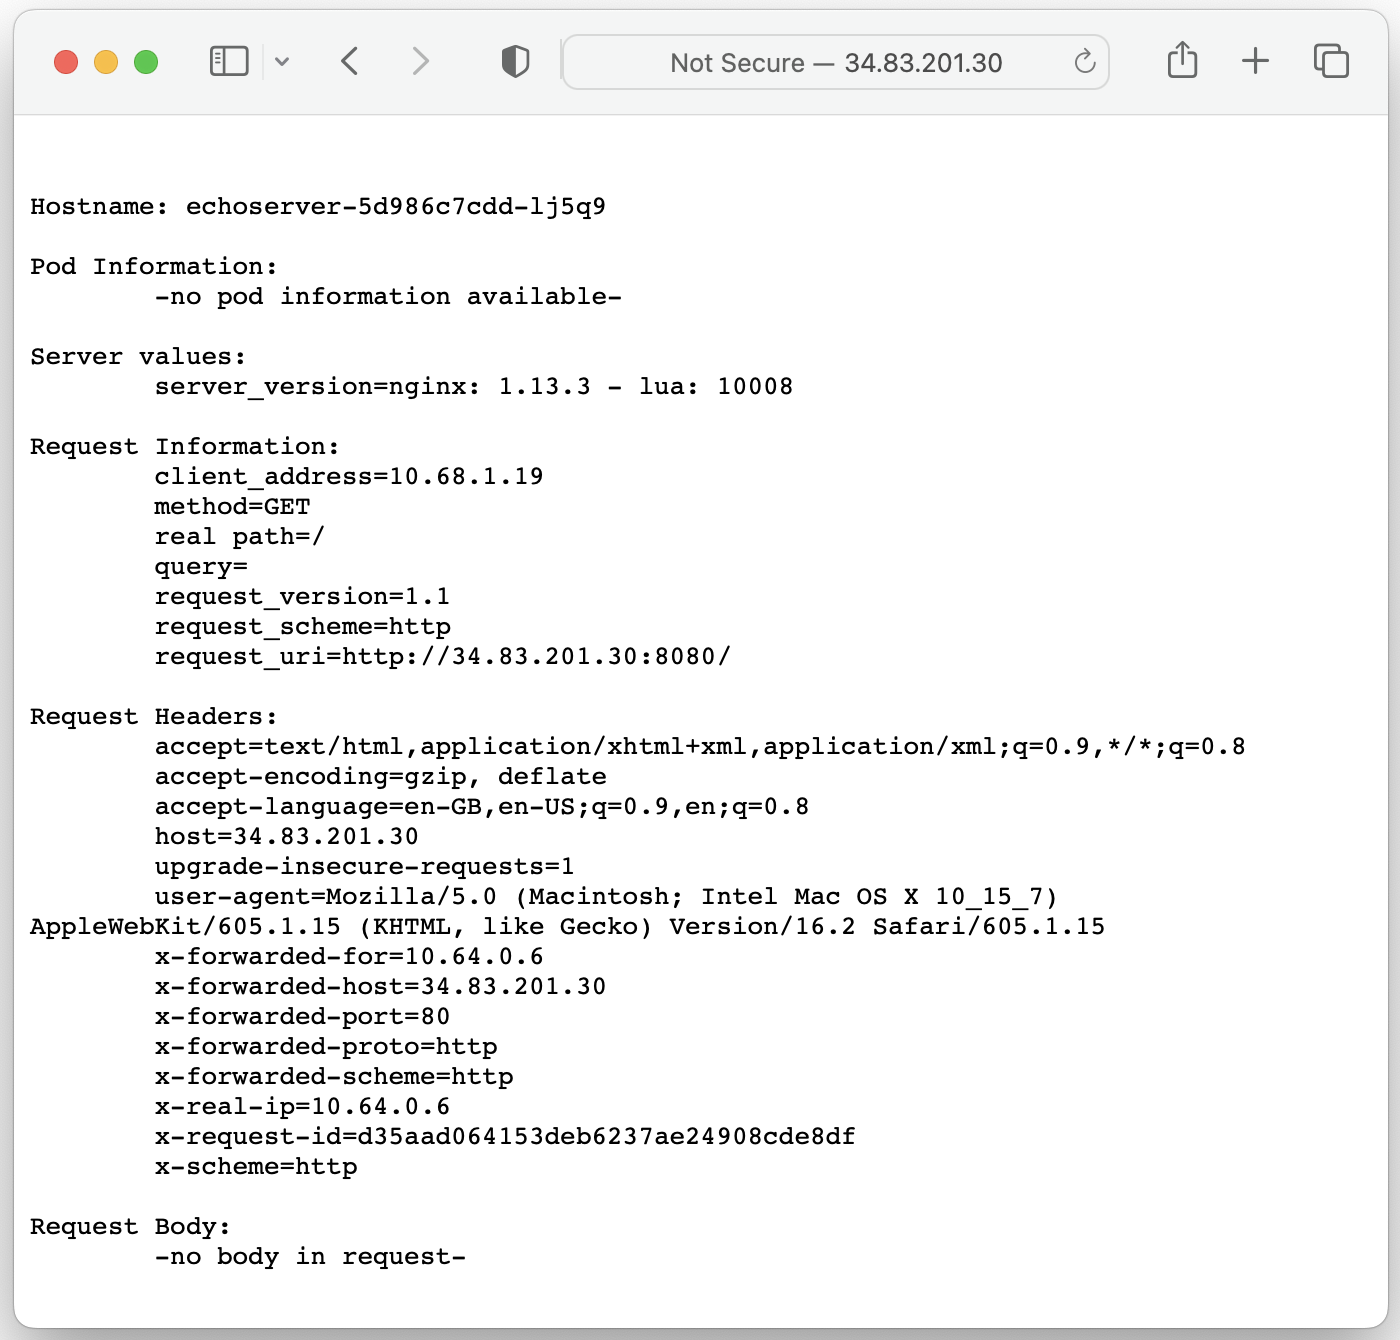Go forward to the next page
Viewport: 1400px width, 1340px height.
tap(421, 62)
